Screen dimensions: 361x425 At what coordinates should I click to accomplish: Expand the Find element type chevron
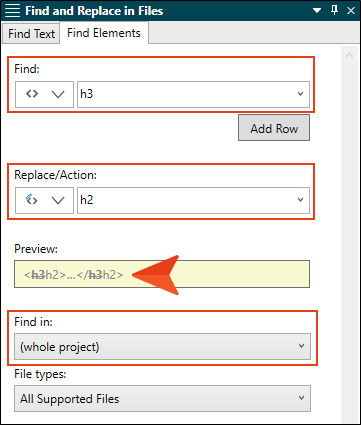pos(58,94)
